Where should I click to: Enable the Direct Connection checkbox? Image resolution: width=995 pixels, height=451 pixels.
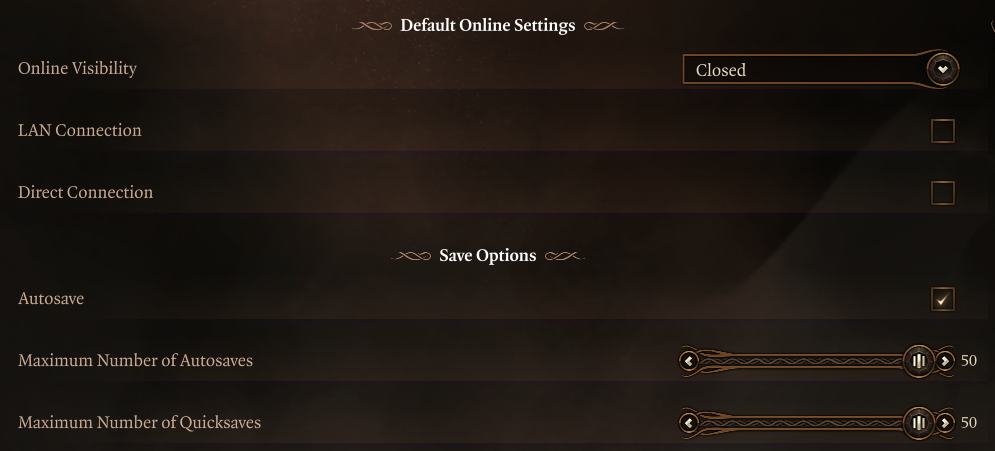(942, 192)
